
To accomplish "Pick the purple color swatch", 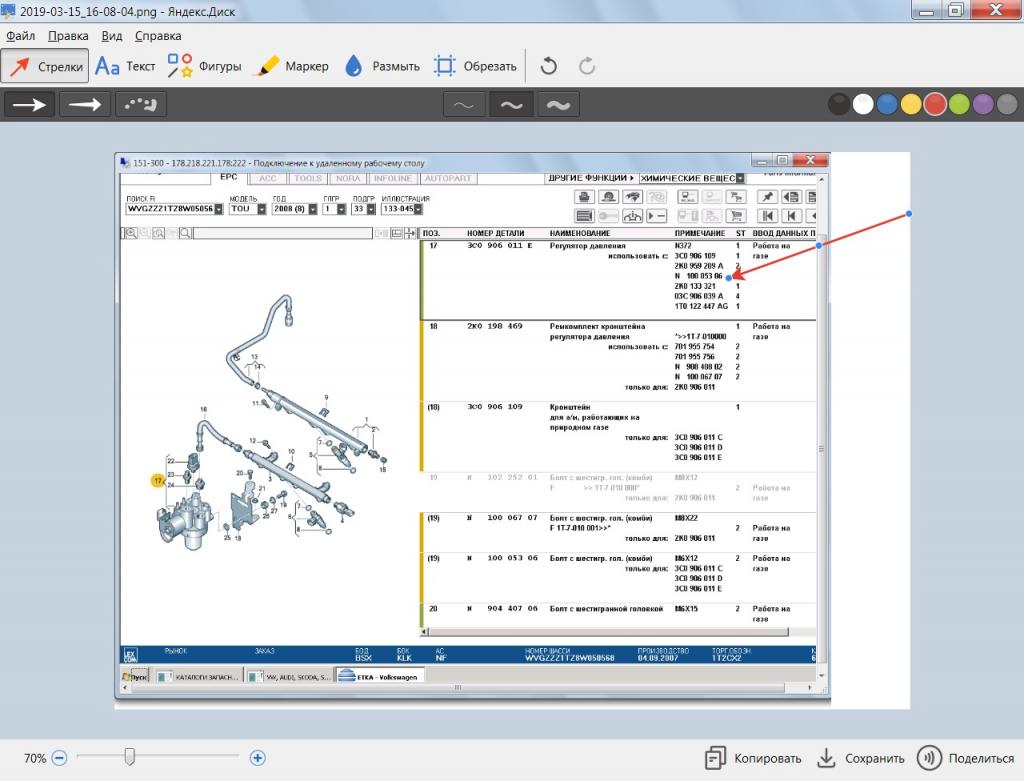I will point(983,104).
